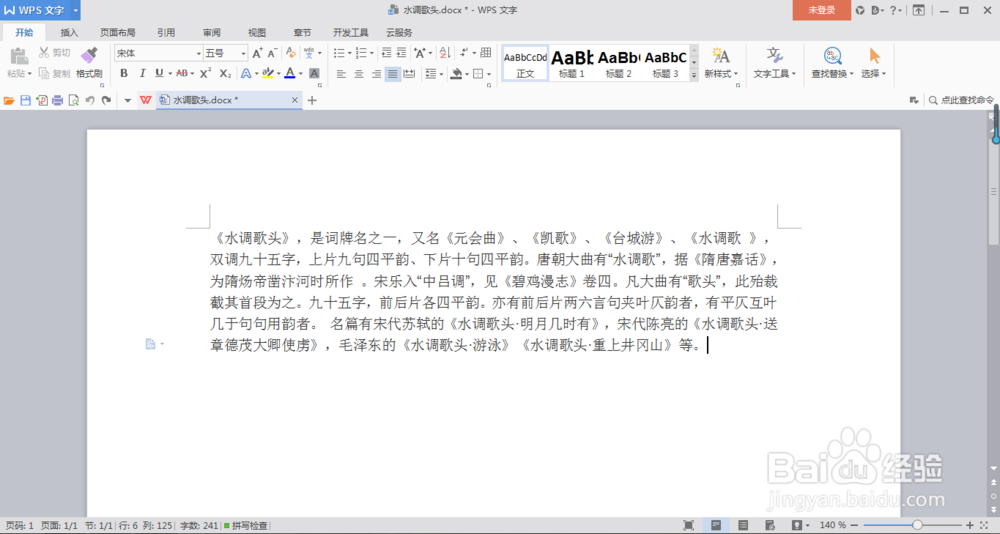Click the font color red A swatch

coord(290,73)
